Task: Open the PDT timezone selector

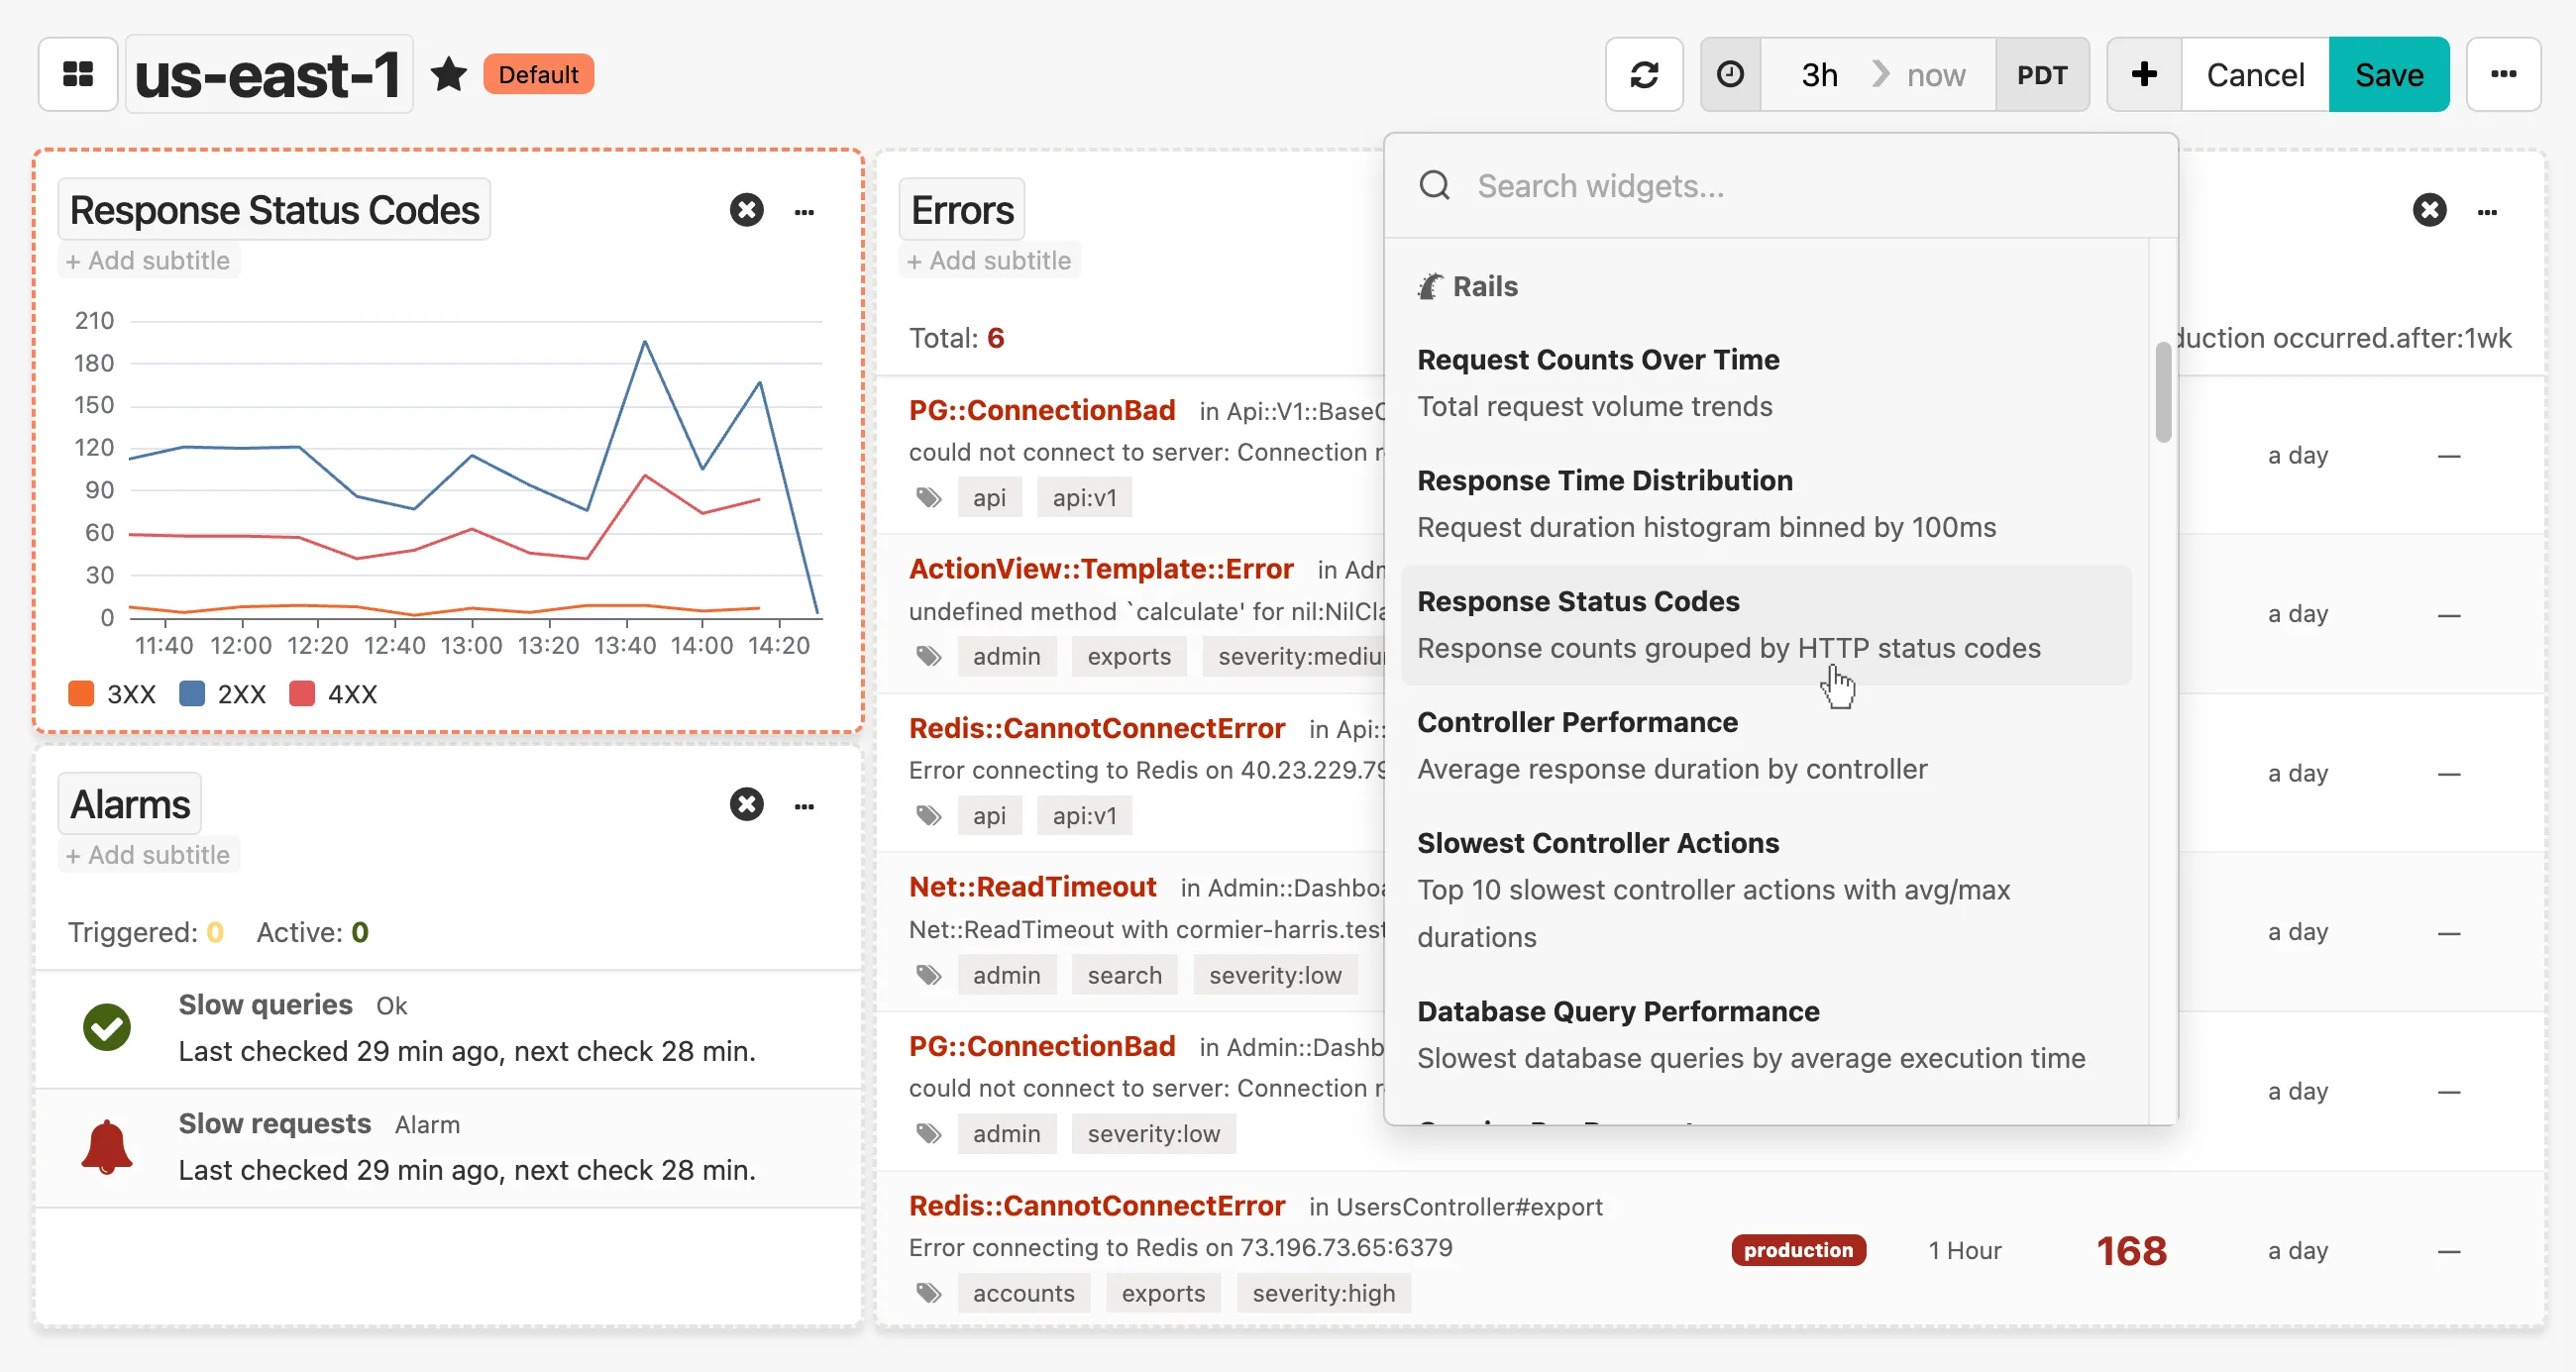Action: [x=2042, y=74]
